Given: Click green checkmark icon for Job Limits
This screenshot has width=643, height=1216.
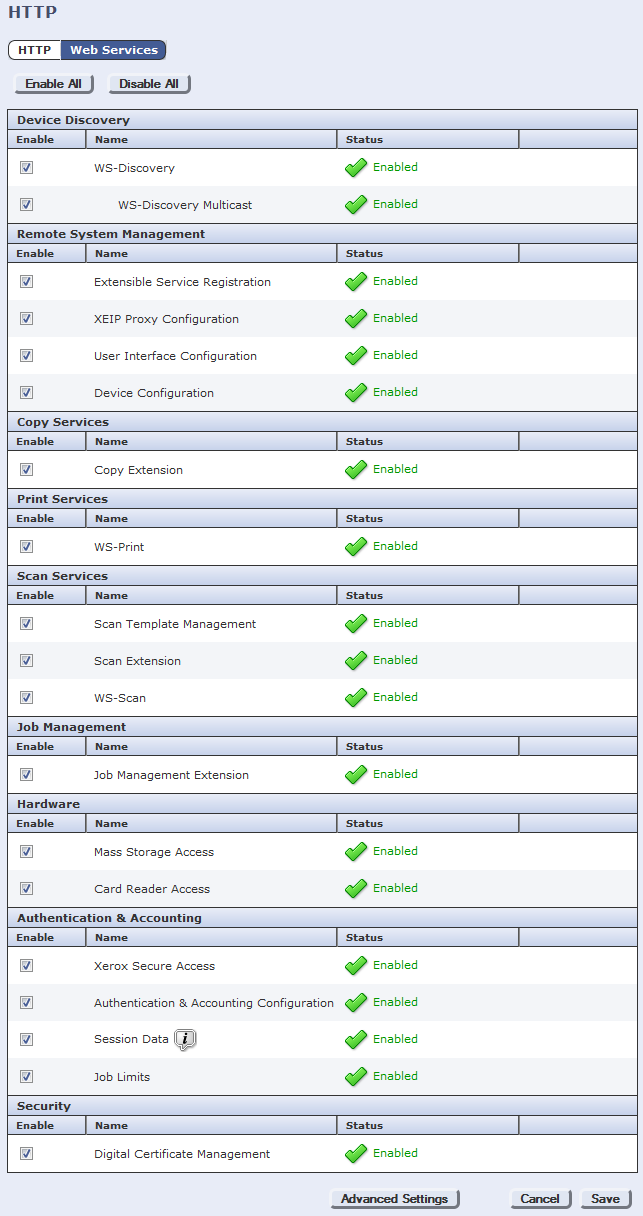Looking at the screenshot, I should pyautogui.click(x=356, y=1077).
